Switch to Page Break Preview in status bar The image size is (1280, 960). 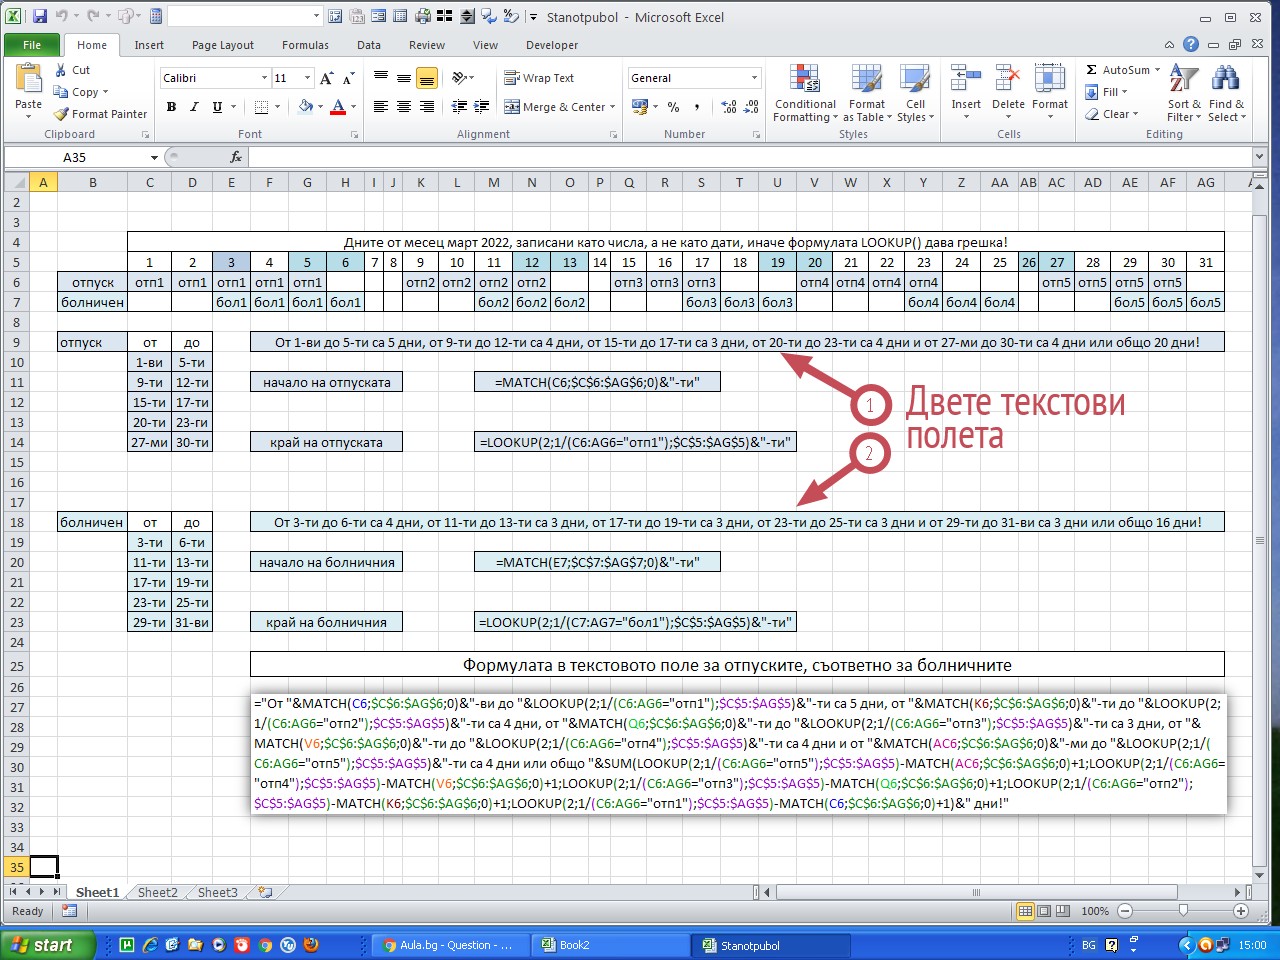[1062, 911]
